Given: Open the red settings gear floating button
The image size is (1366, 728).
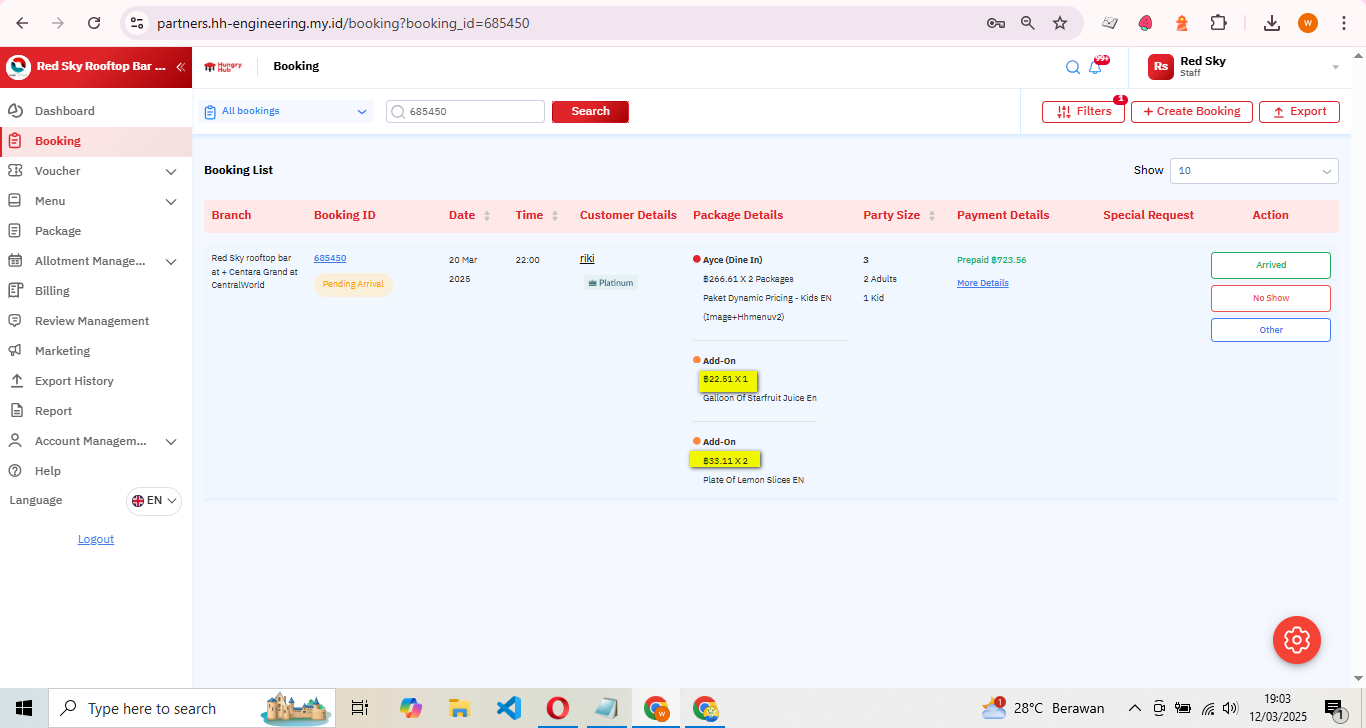Looking at the screenshot, I should coord(1296,639).
